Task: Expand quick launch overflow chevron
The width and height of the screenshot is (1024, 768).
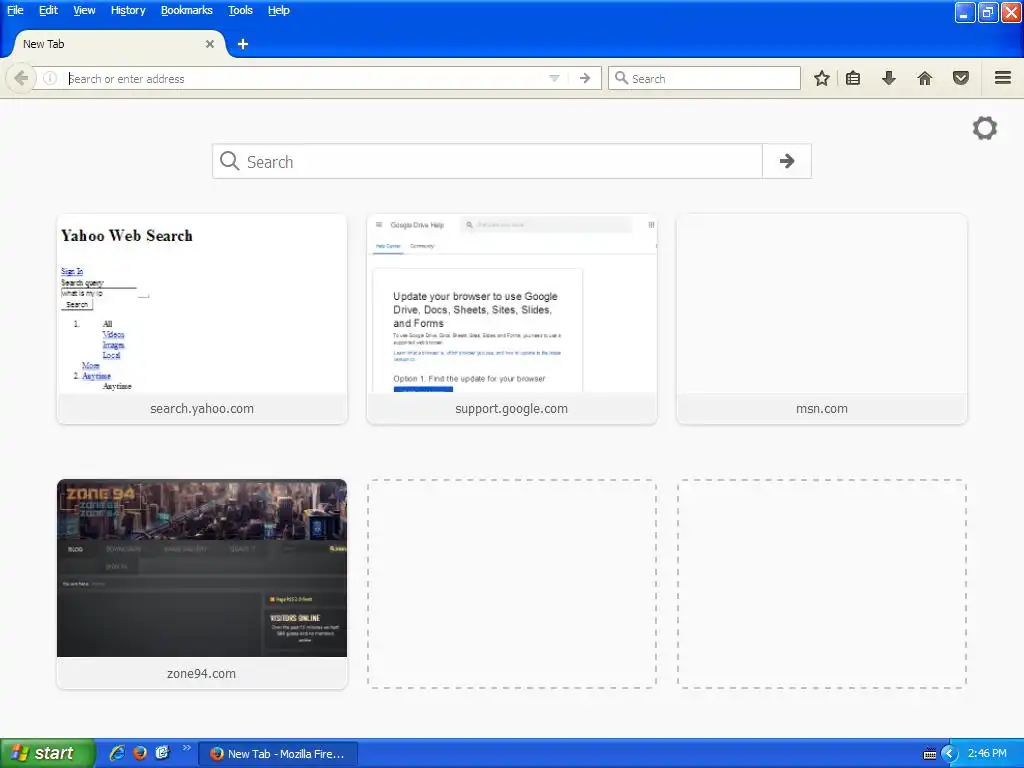Action: 187,748
